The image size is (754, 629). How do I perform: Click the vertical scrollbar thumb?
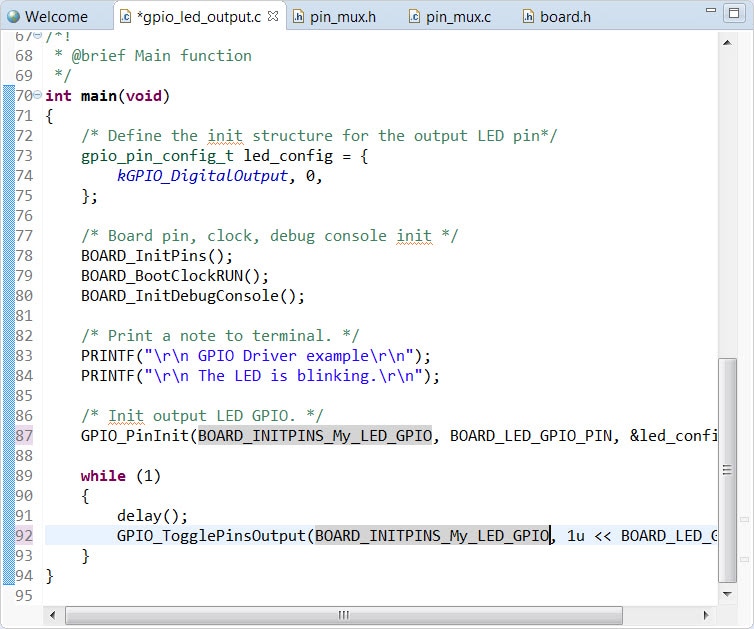(727, 470)
